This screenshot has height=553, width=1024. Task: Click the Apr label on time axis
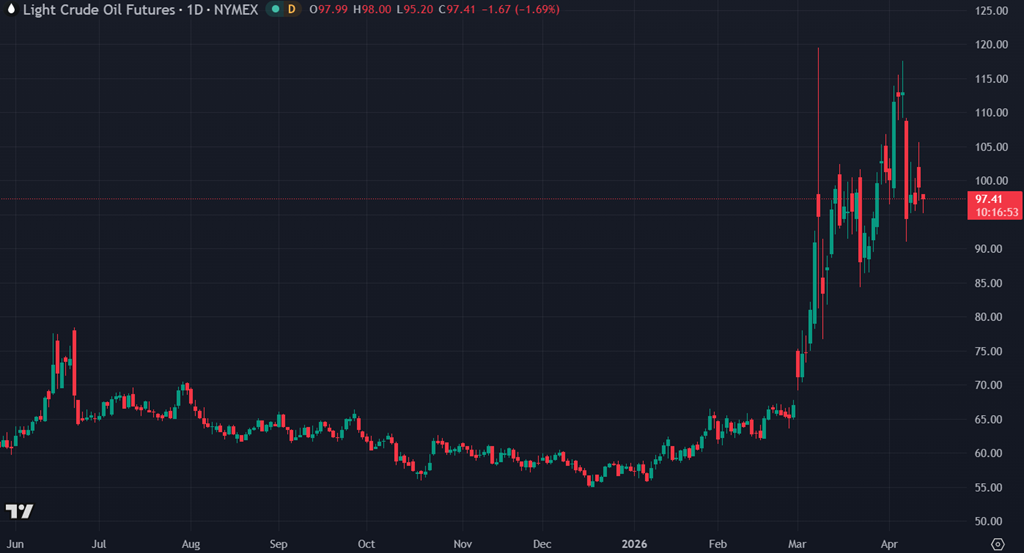click(x=889, y=545)
